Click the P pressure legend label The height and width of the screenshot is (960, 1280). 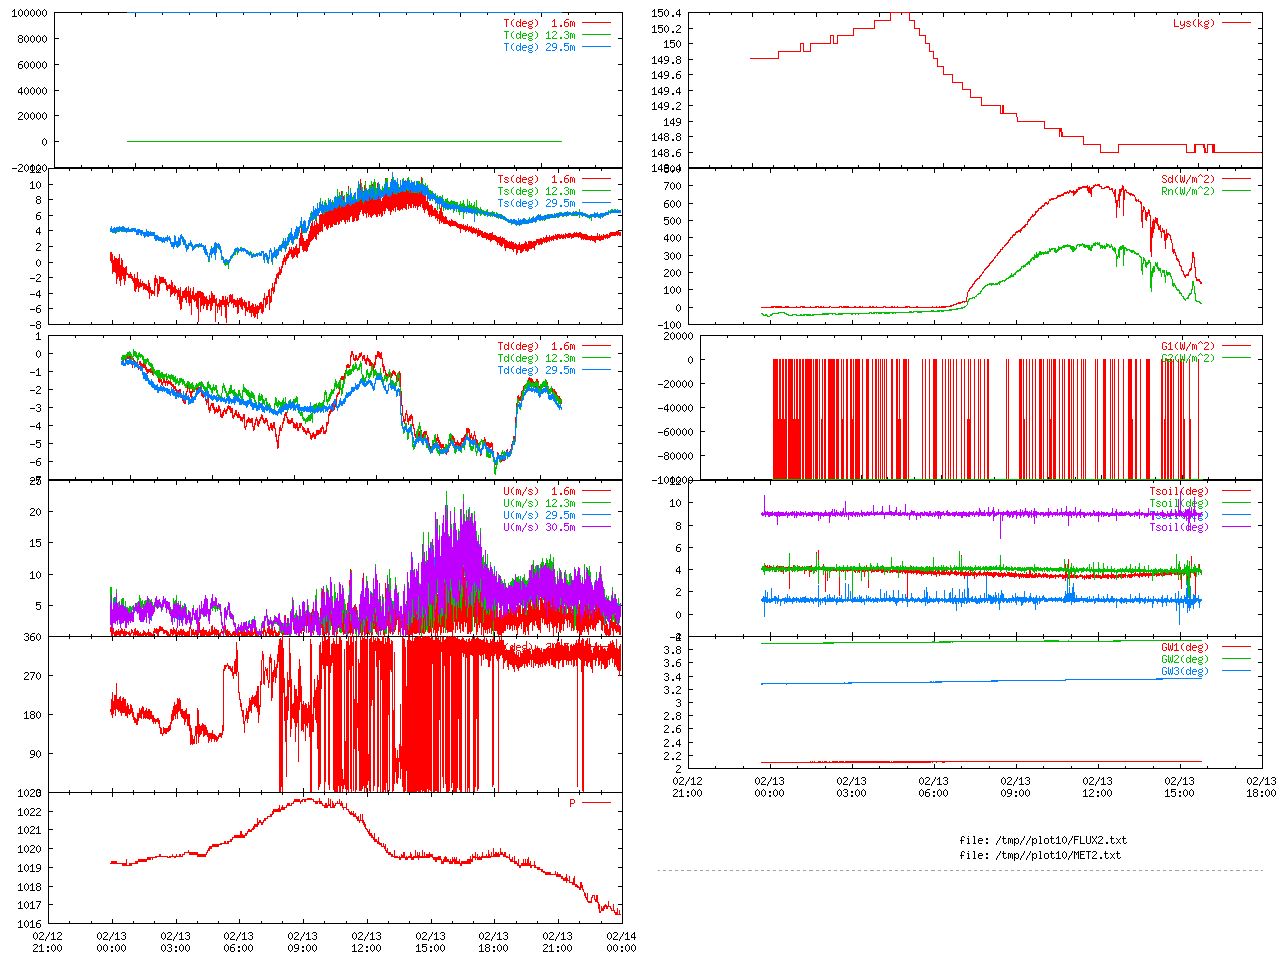(572, 803)
